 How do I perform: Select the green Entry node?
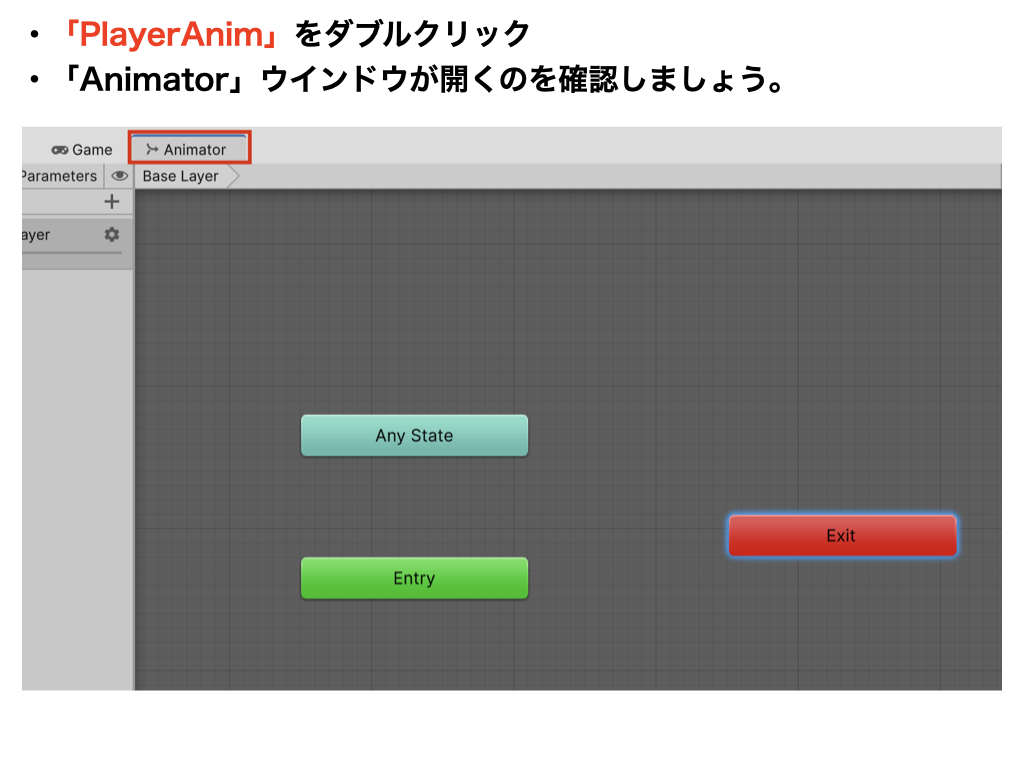[x=414, y=578]
